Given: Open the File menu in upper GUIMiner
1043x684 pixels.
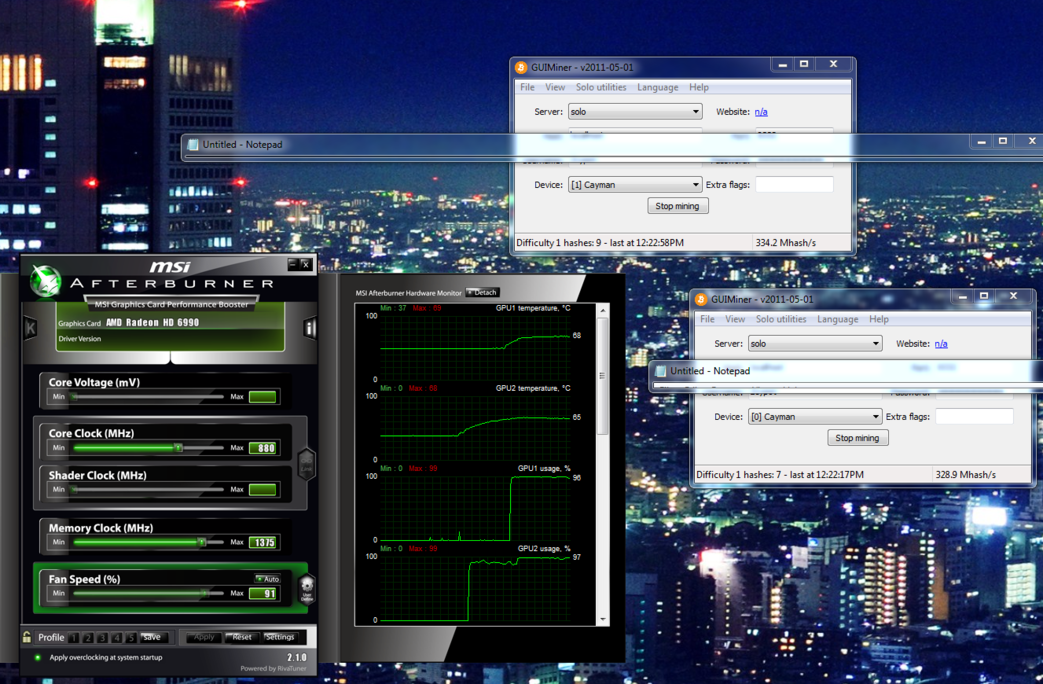Looking at the screenshot, I should [x=527, y=87].
